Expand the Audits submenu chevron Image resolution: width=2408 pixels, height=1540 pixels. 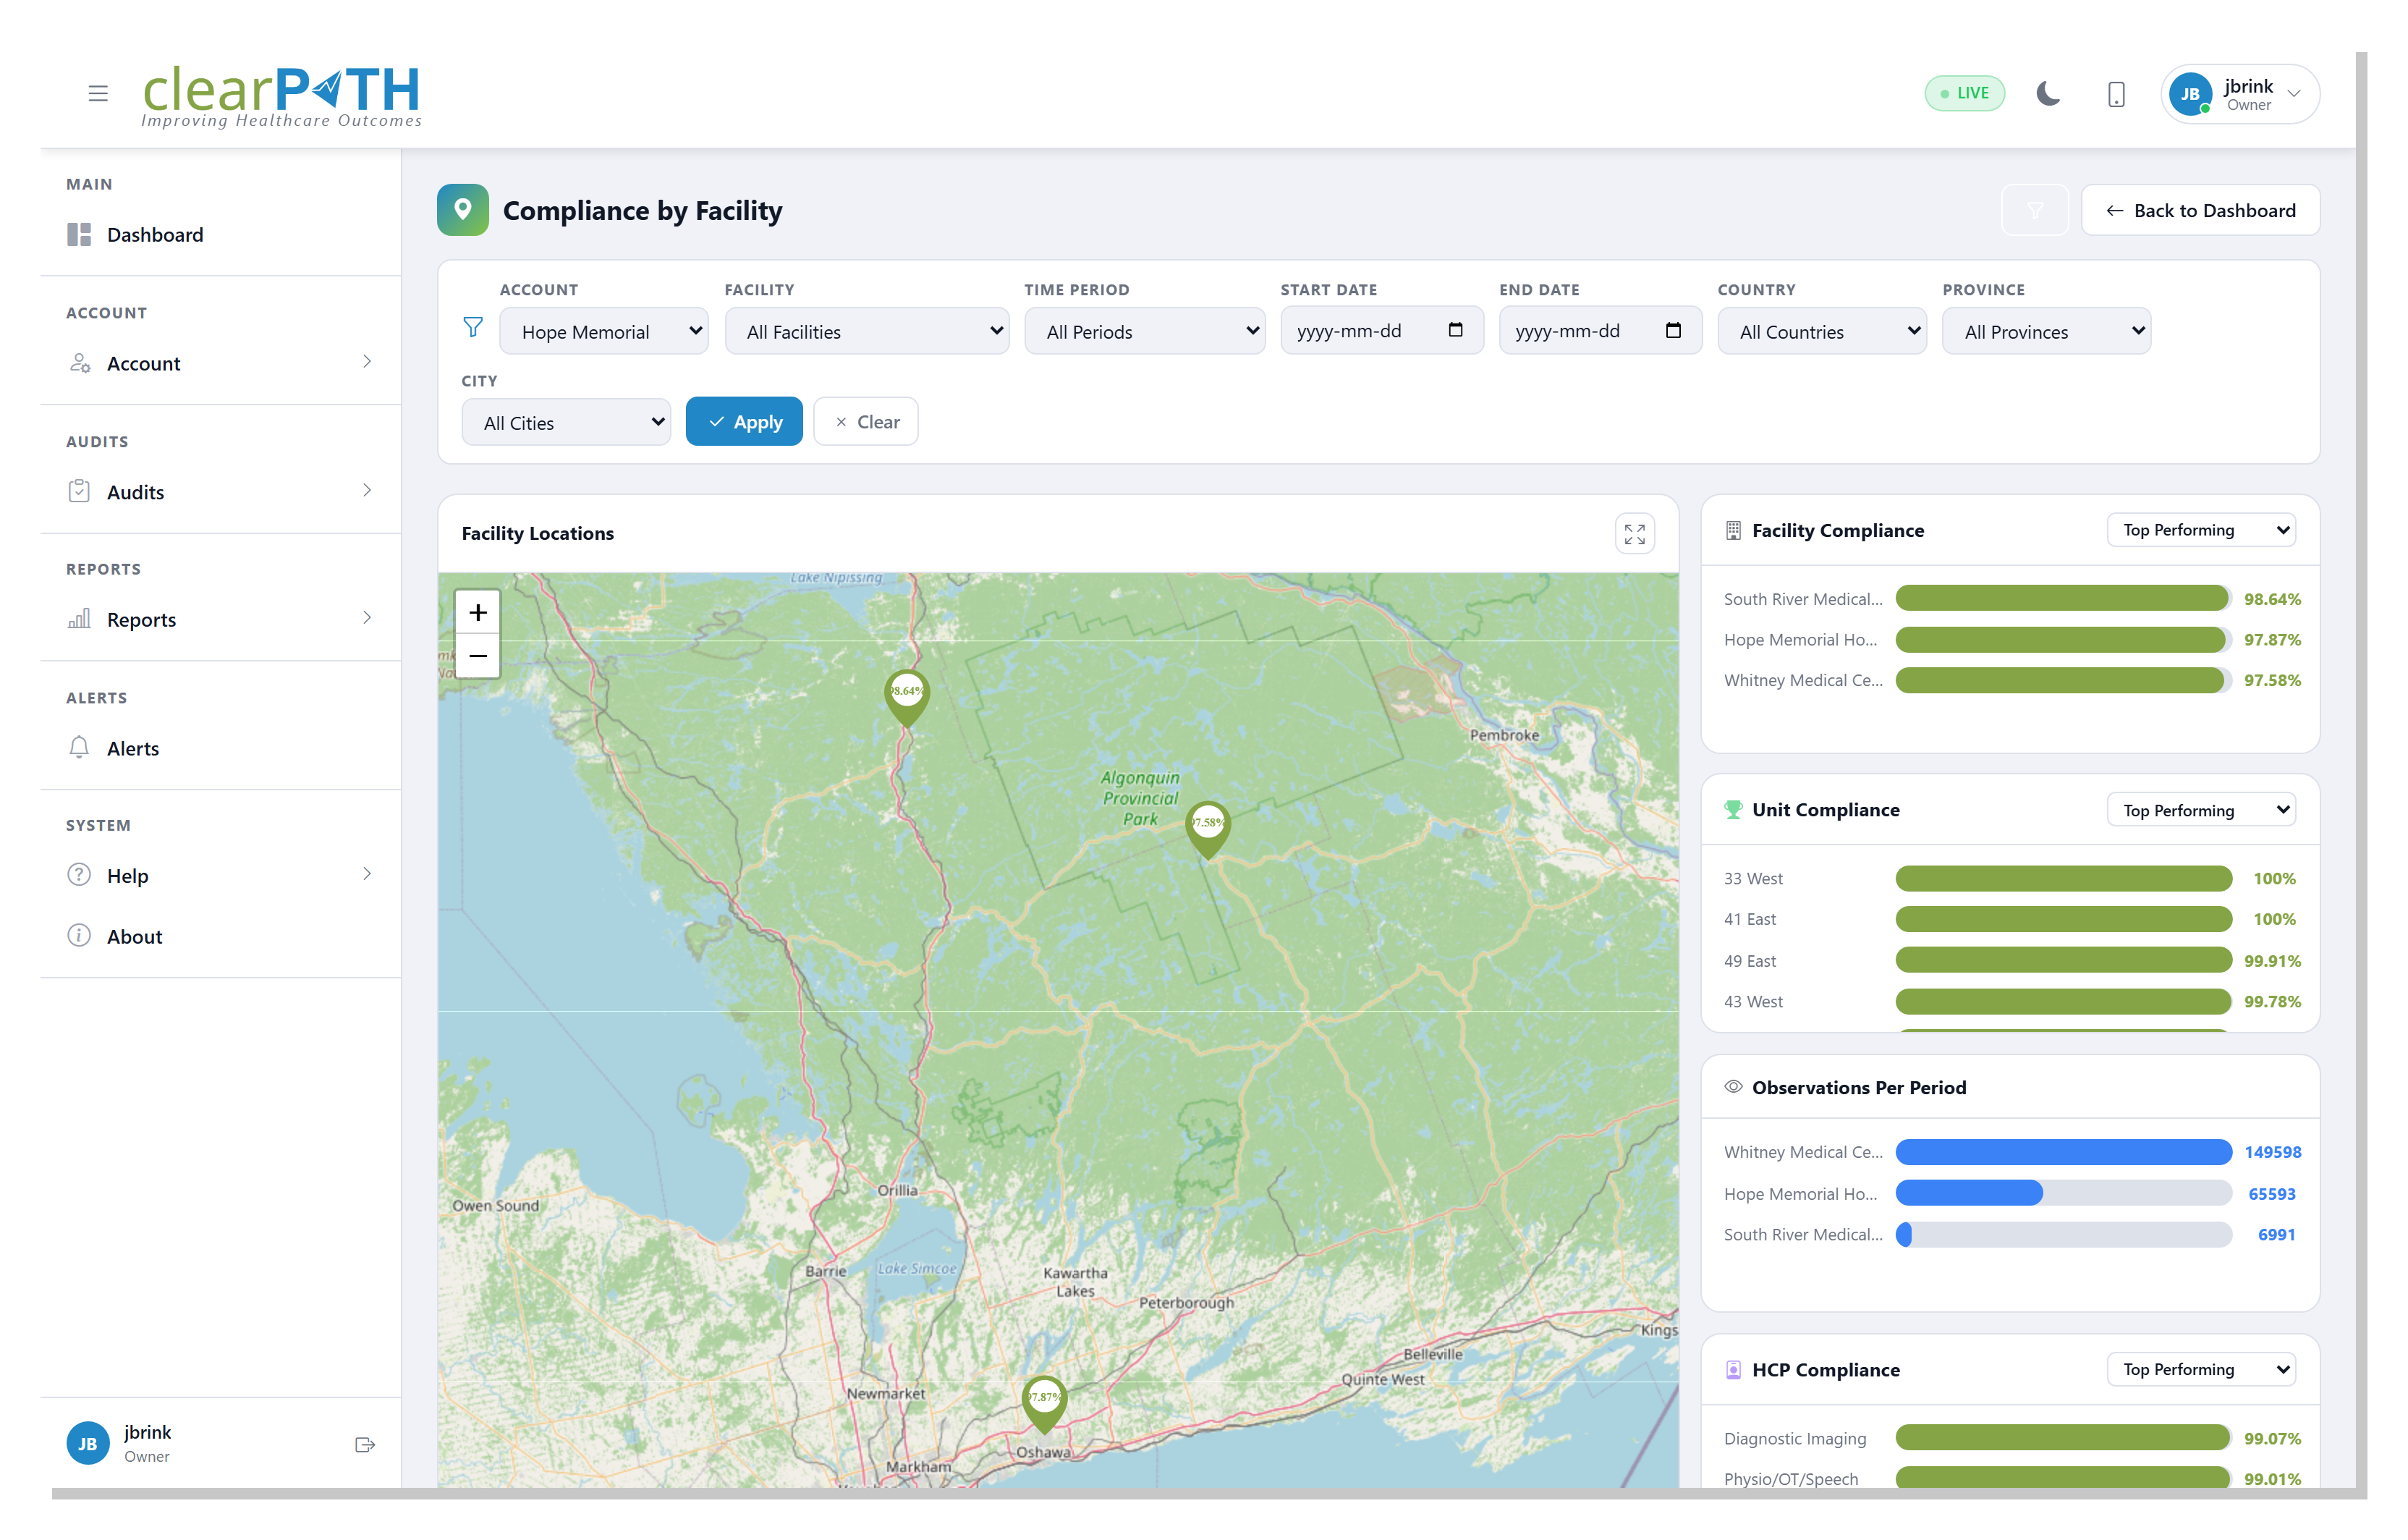pos(367,490)
